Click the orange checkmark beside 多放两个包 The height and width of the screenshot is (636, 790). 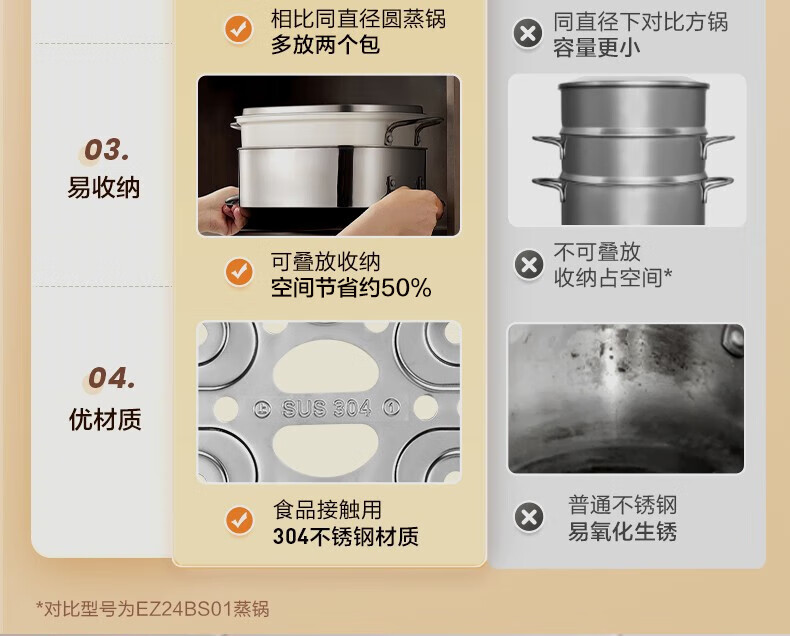(238, 29)
